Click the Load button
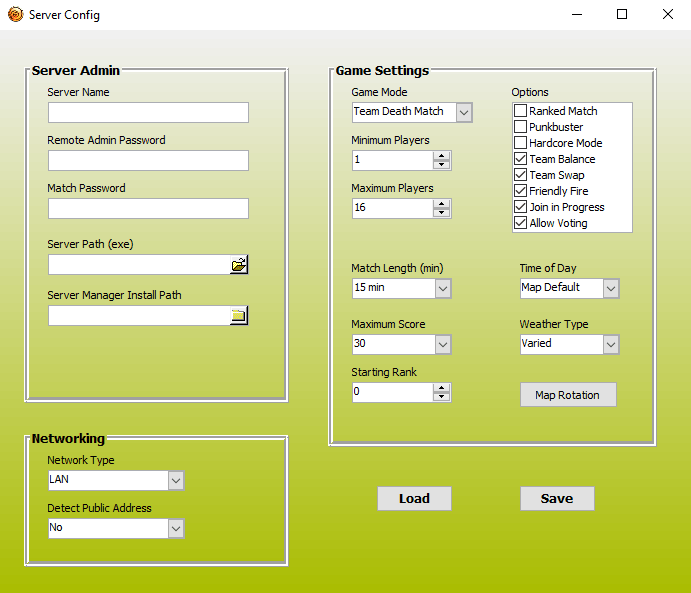Screen dimensions: 691x593 click(414, 499)
